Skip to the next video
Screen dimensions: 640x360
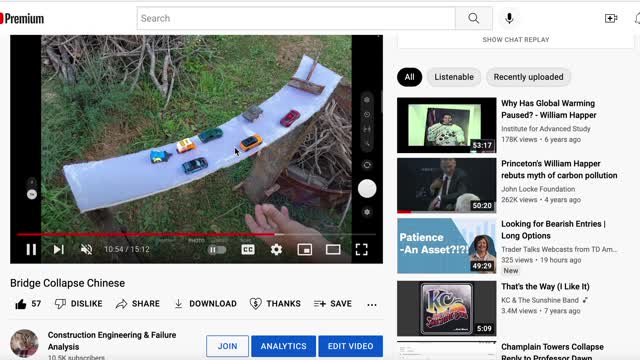coord(59,249)
